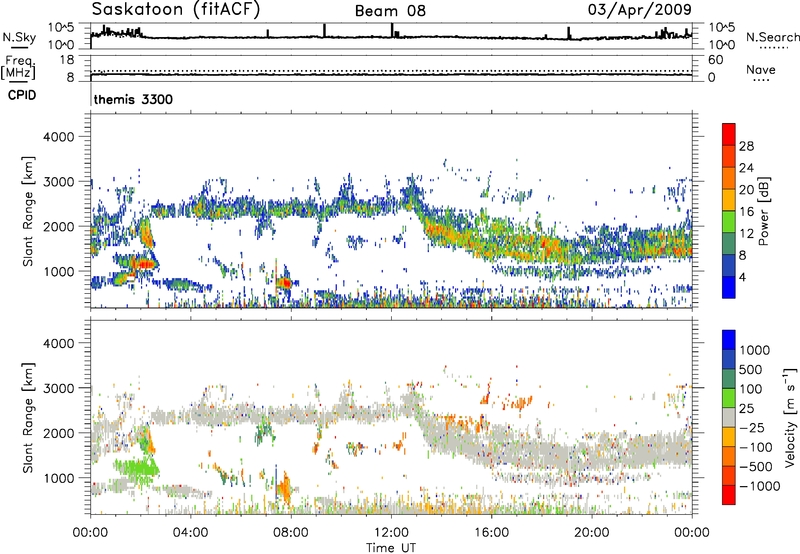Click the gray segment of the velocity colorbar
This screenshot has width=800, height=554.
click(x=729, y=417)
